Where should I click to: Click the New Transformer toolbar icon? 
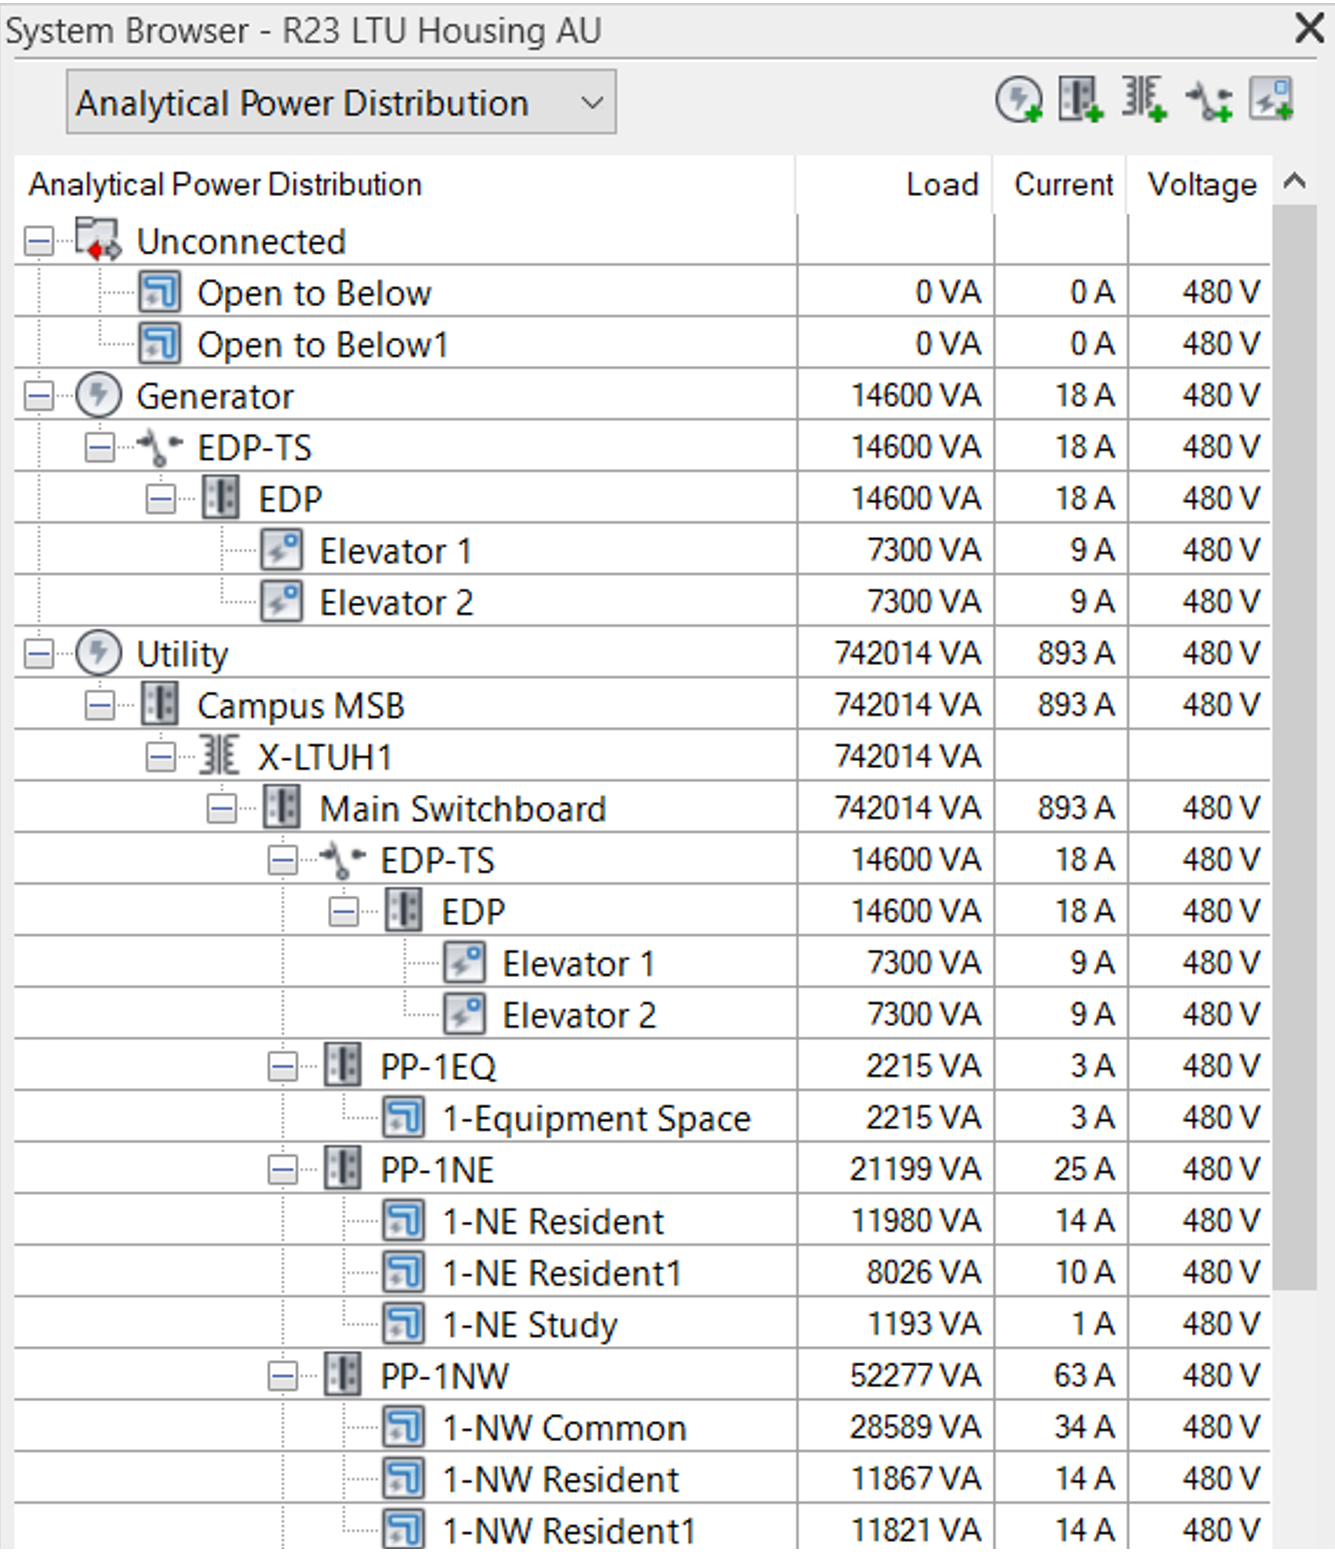tap(1143, 100)
